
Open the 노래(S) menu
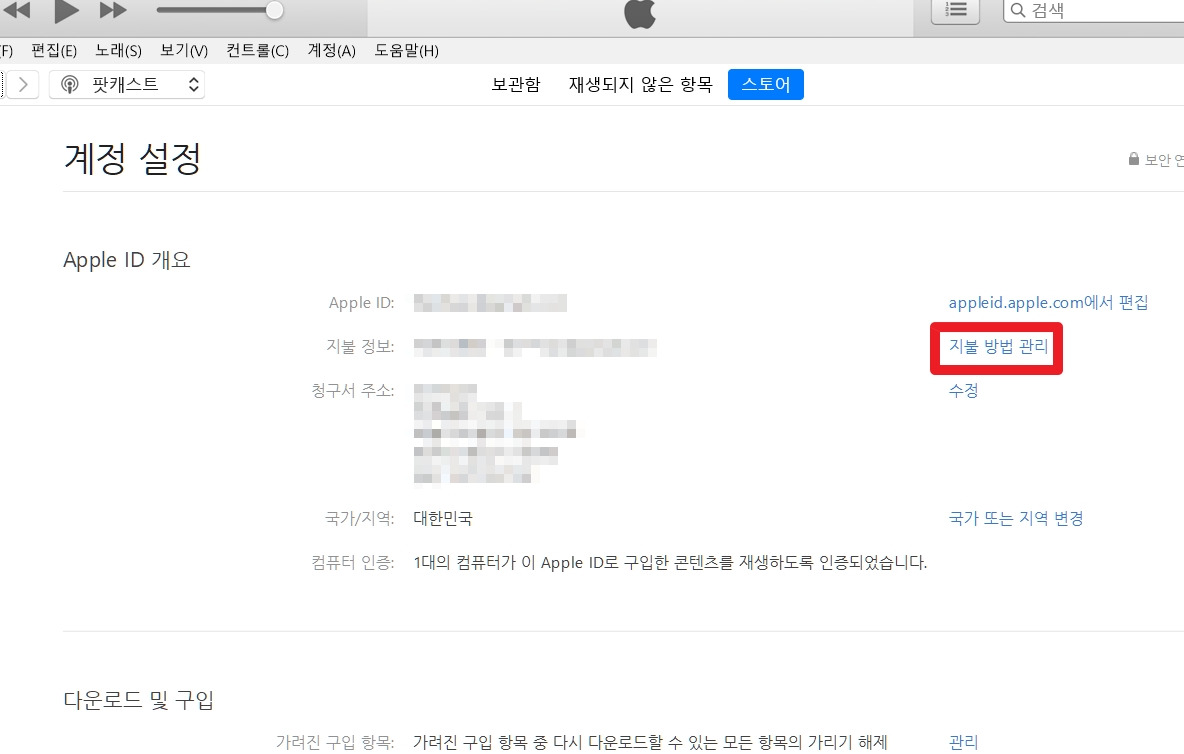[119, 51]
